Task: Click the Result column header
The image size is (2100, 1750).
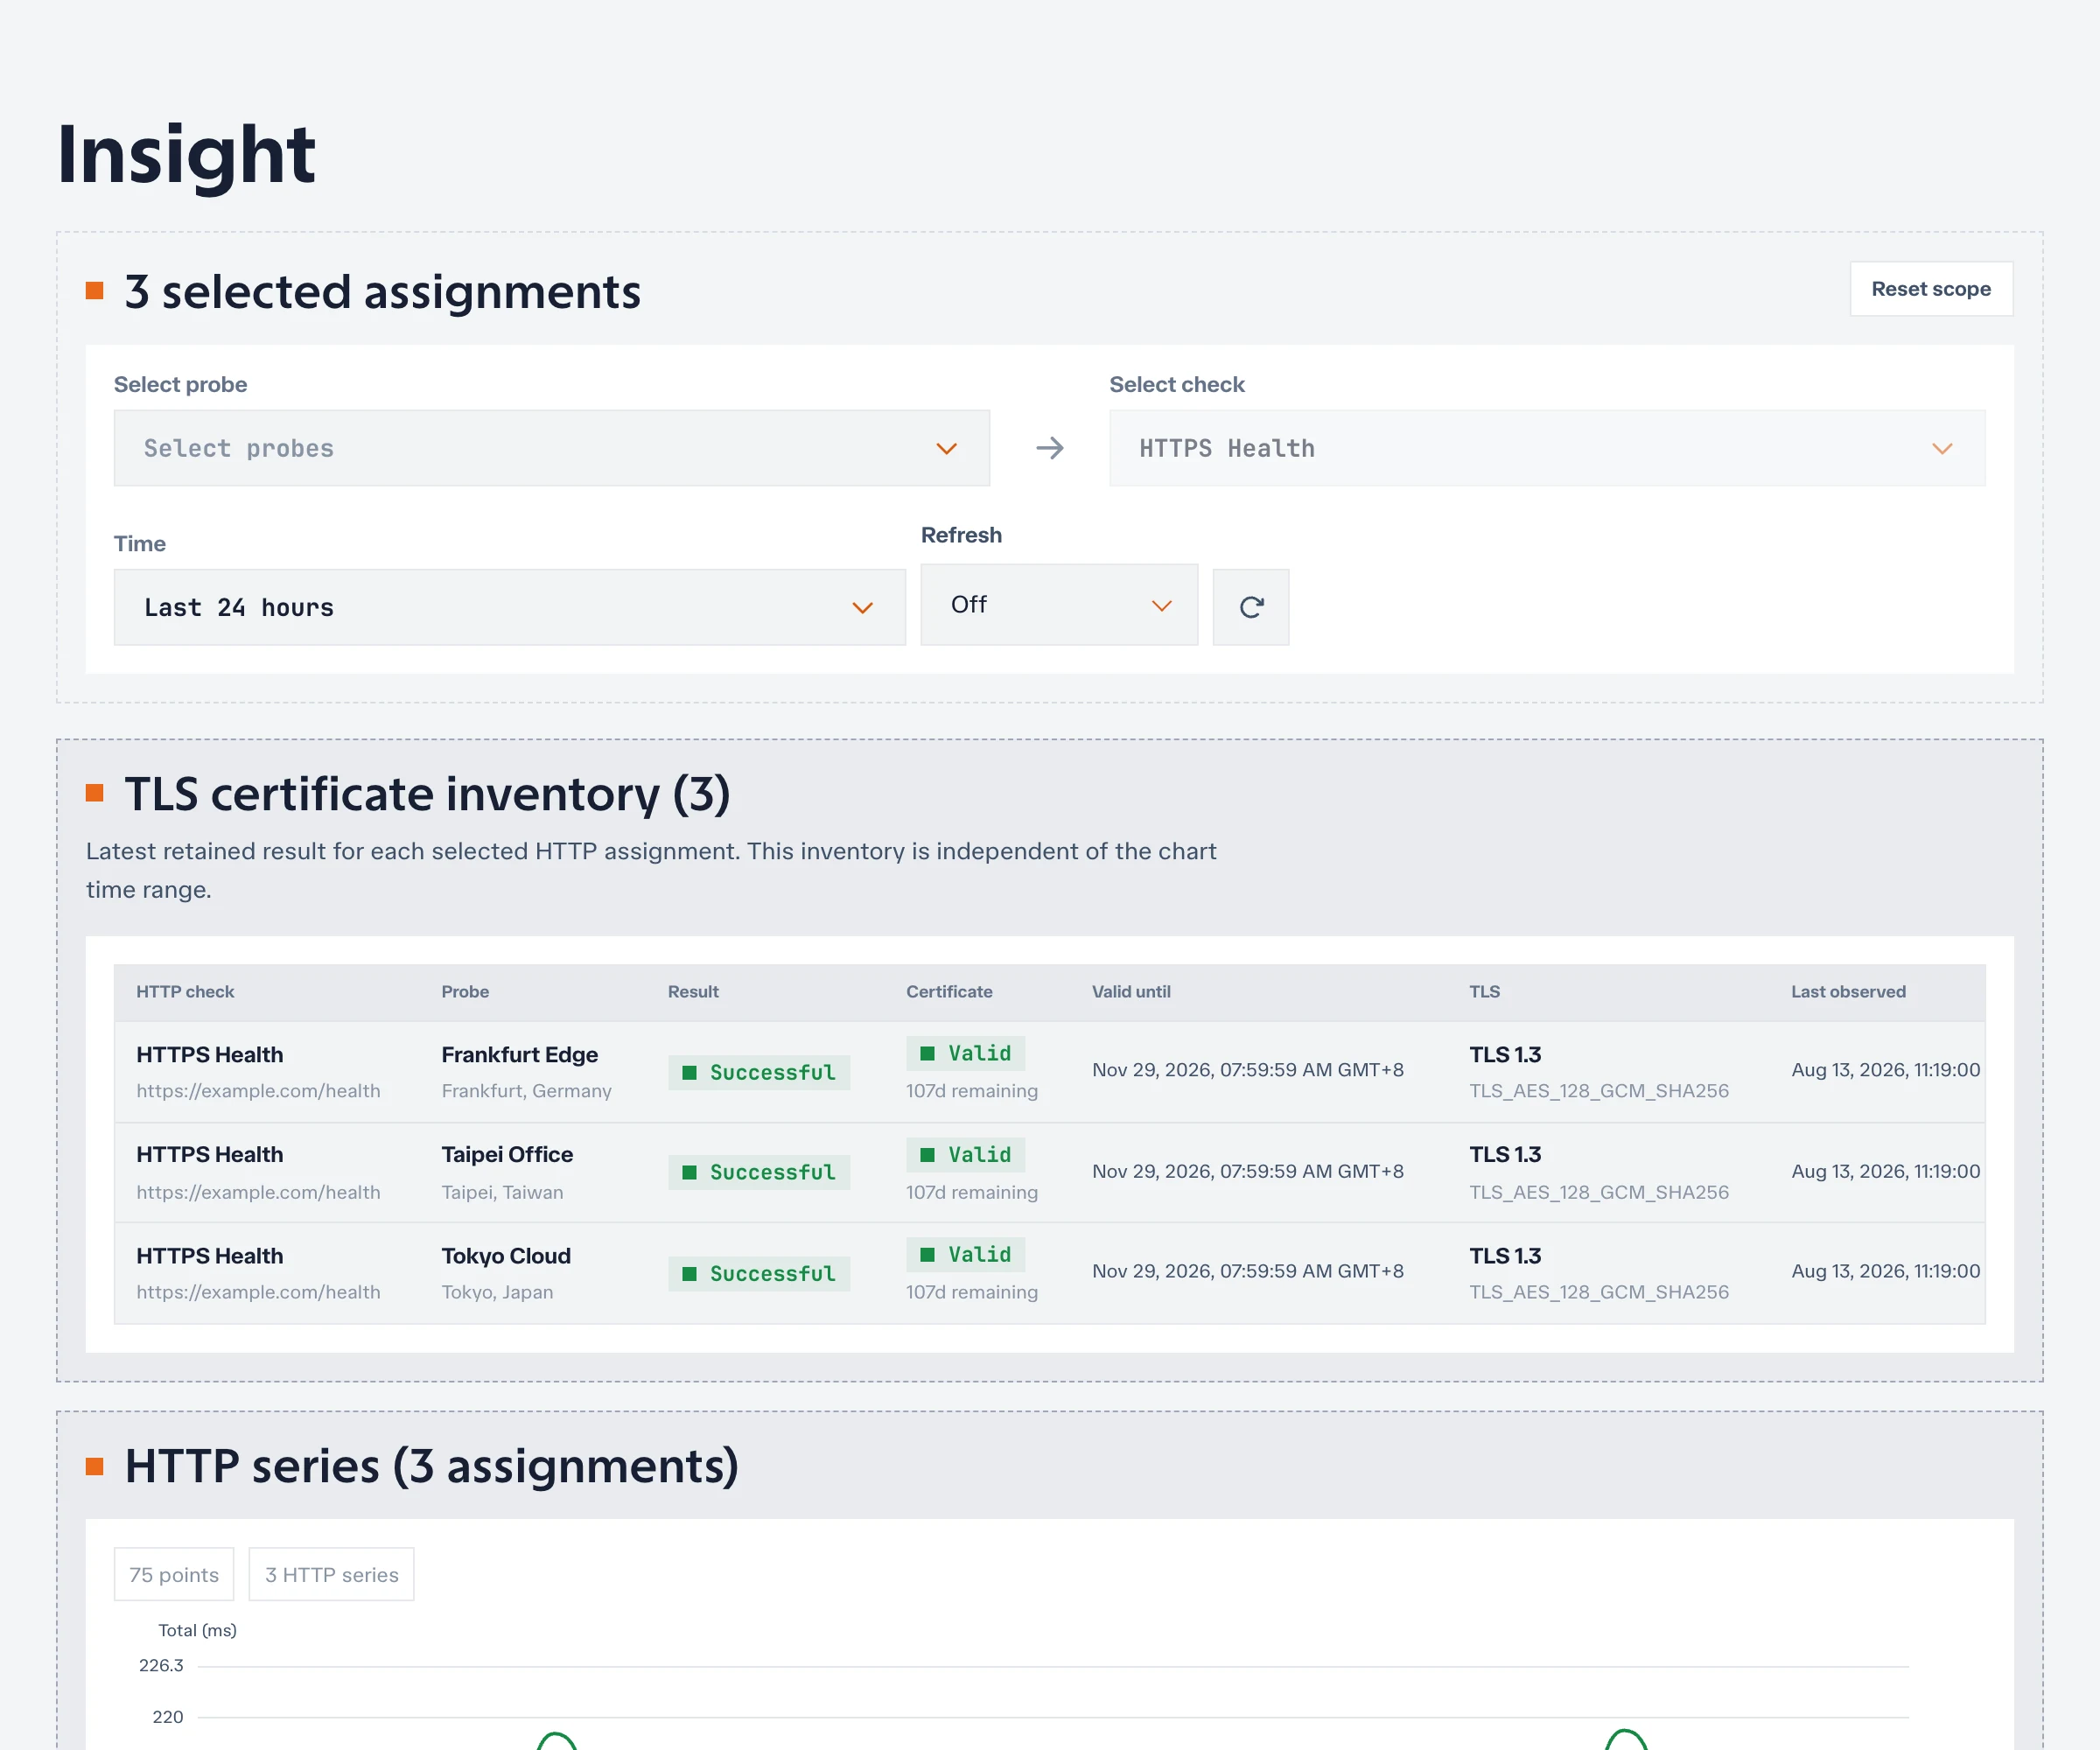Action: [693, 992]
